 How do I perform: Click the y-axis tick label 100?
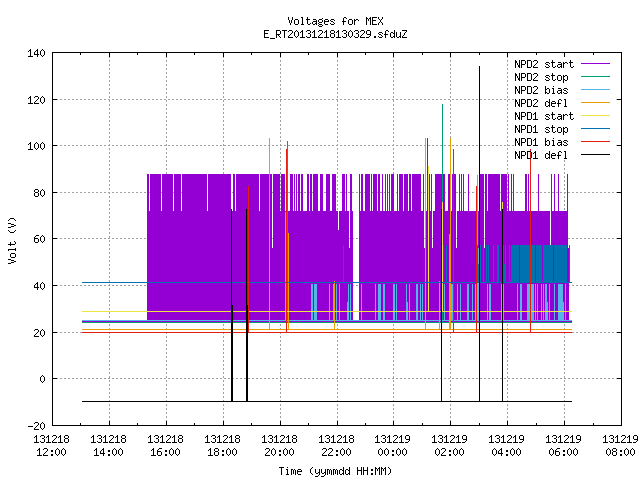[x=36, y=146]
